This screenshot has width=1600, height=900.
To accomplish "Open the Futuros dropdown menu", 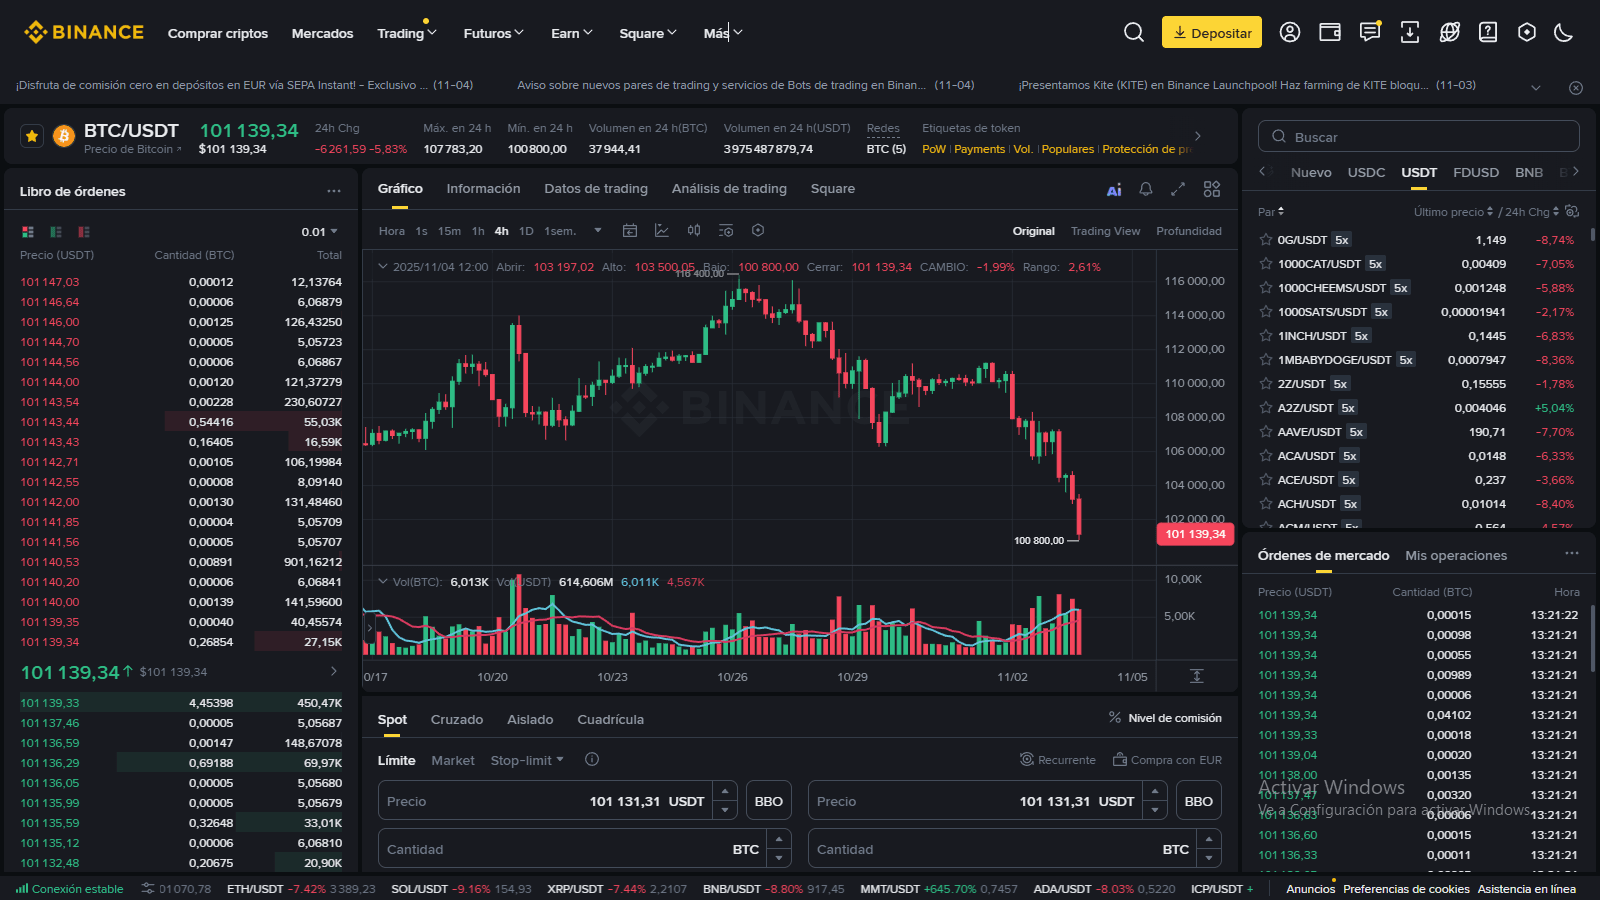I will 493,33.
